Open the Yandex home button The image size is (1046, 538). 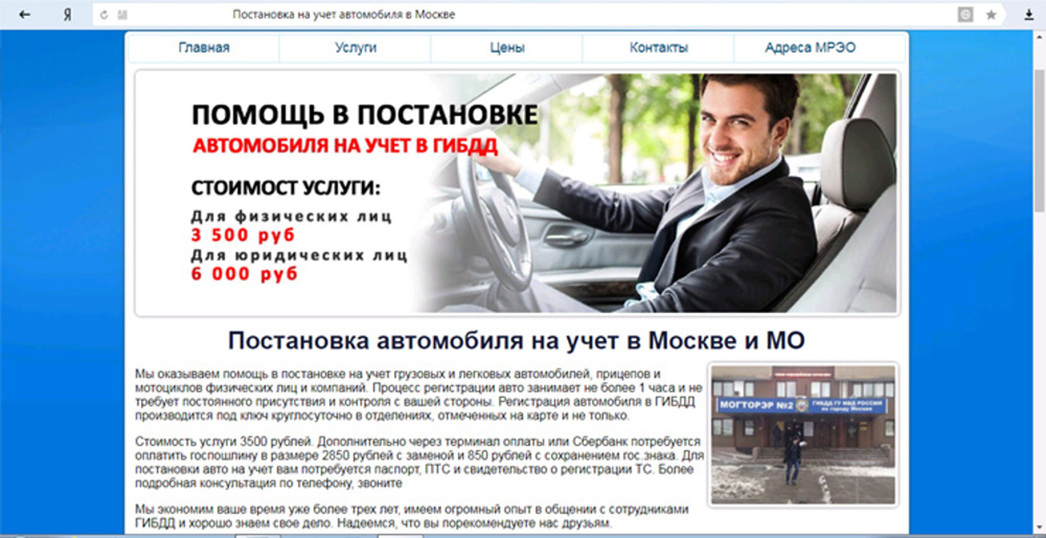point(67,15)
